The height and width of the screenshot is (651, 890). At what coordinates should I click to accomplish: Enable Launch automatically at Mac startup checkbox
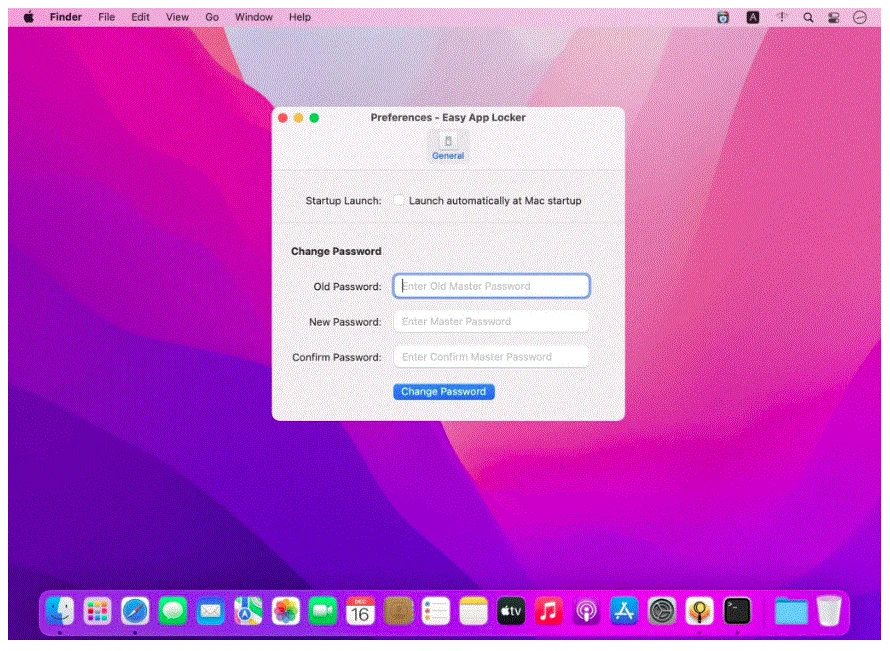[399, 200]
